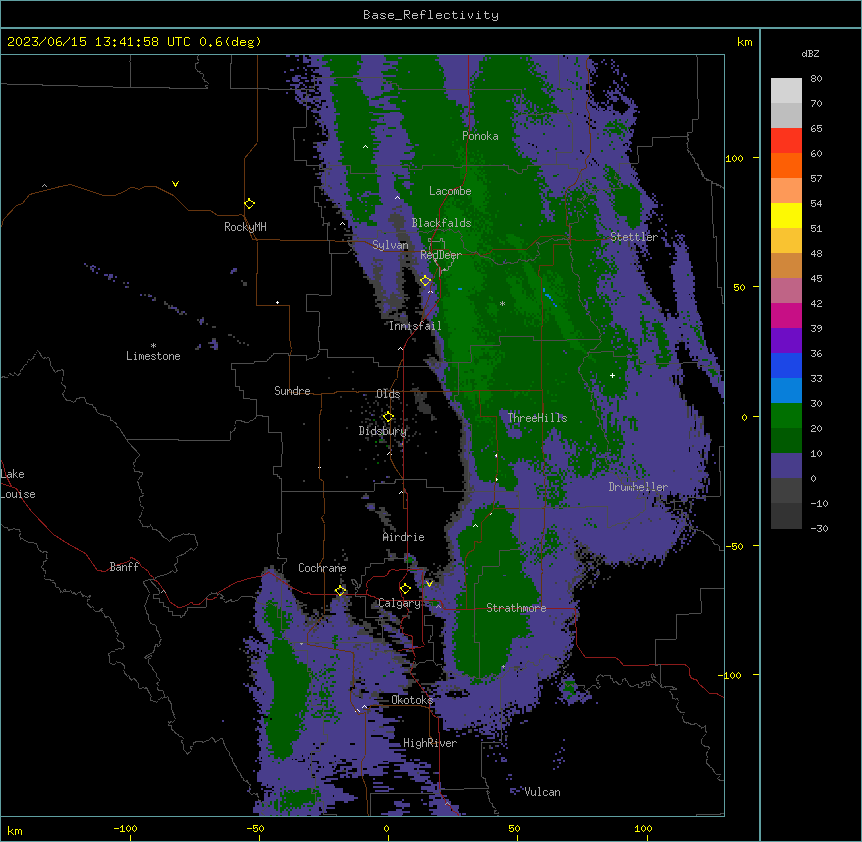
Task: Click the yellow station marker near Red Deer
Action: [x=426, y=281]
